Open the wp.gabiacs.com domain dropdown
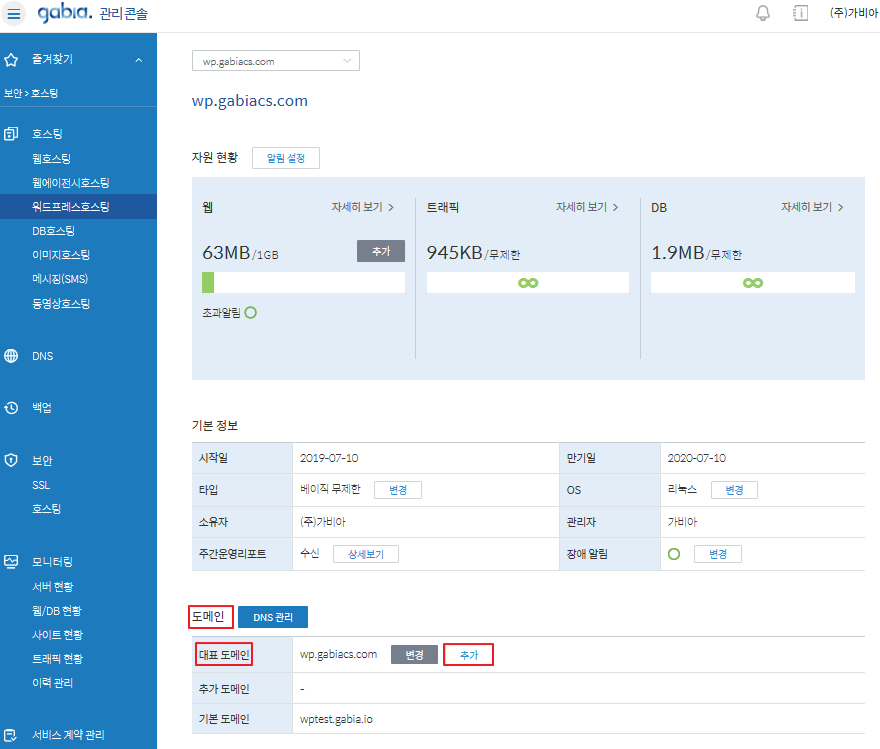Viewport: 880px width, 749px height. click(x=275, y=61)
